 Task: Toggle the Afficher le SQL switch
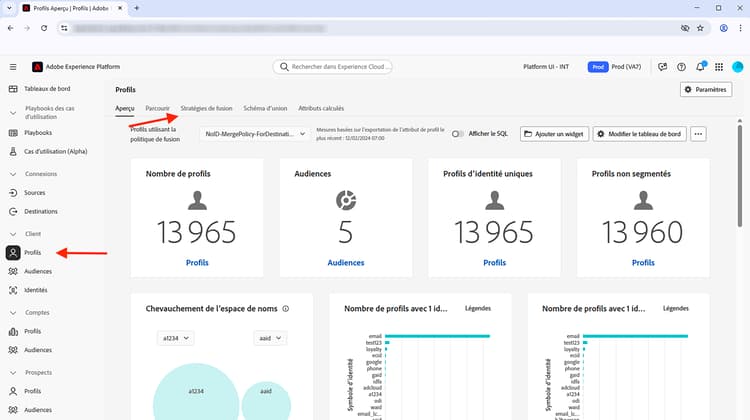click(457, 134)
